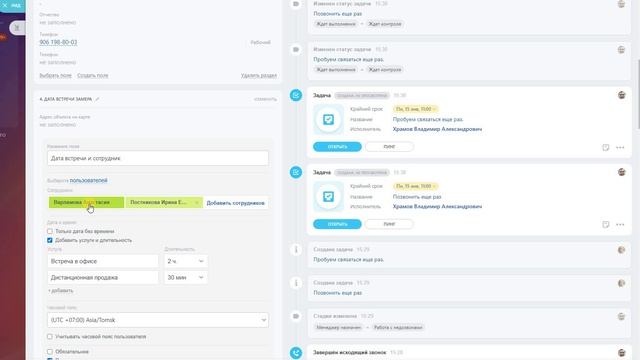Viewport: 640px width, 360px height.
Task: Click executor name in 'Пробуем связаться еще раз' task
Action: [x=437, y=129]
